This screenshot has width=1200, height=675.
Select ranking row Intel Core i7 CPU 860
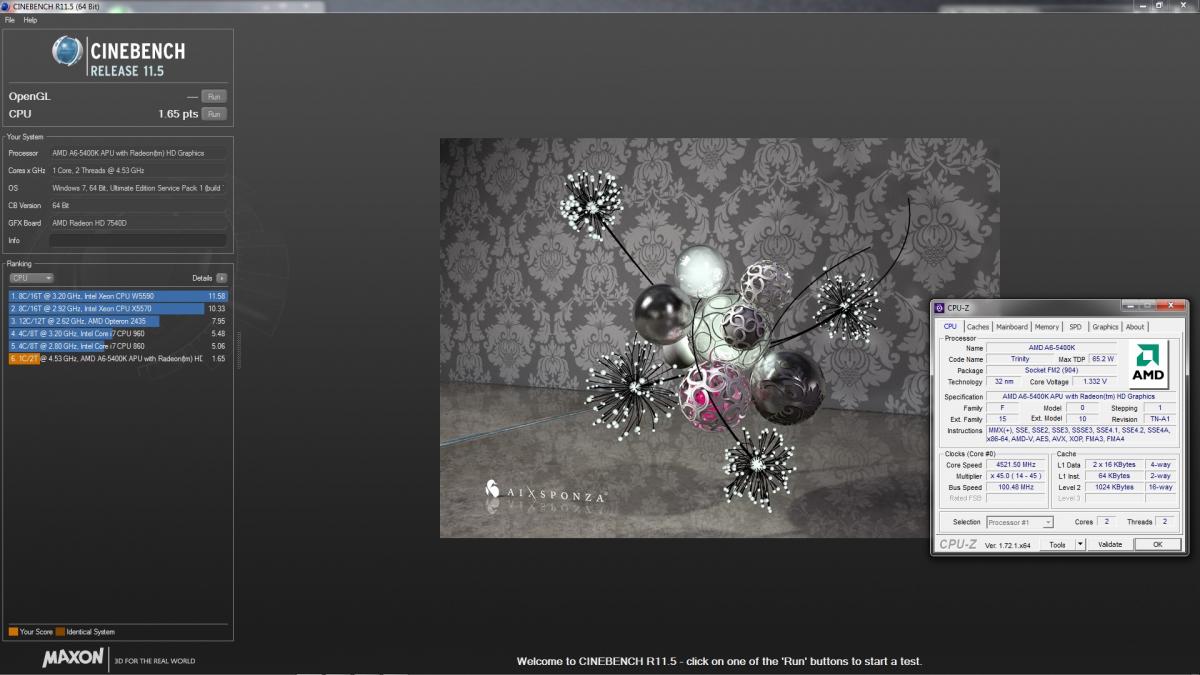coord(118,346)
